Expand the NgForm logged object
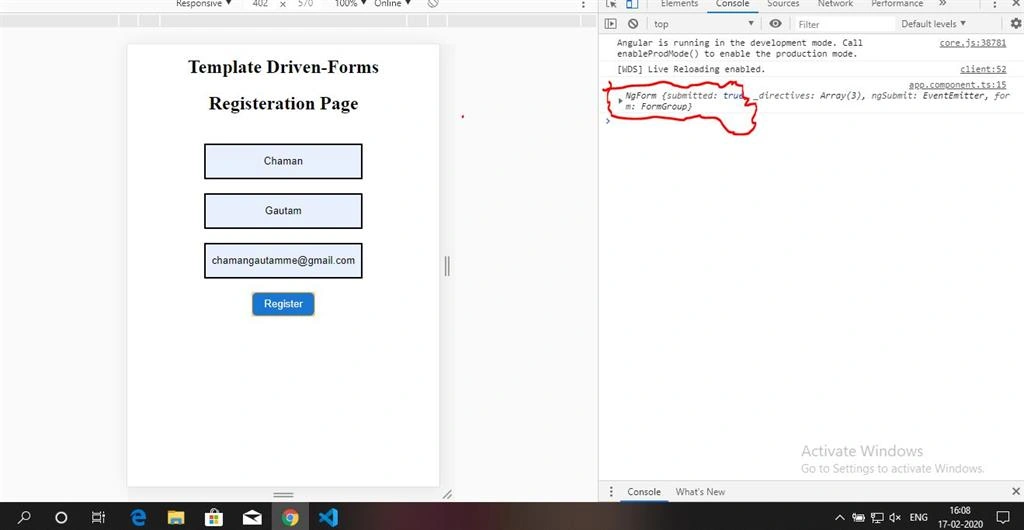 click(x=620, y=101)
